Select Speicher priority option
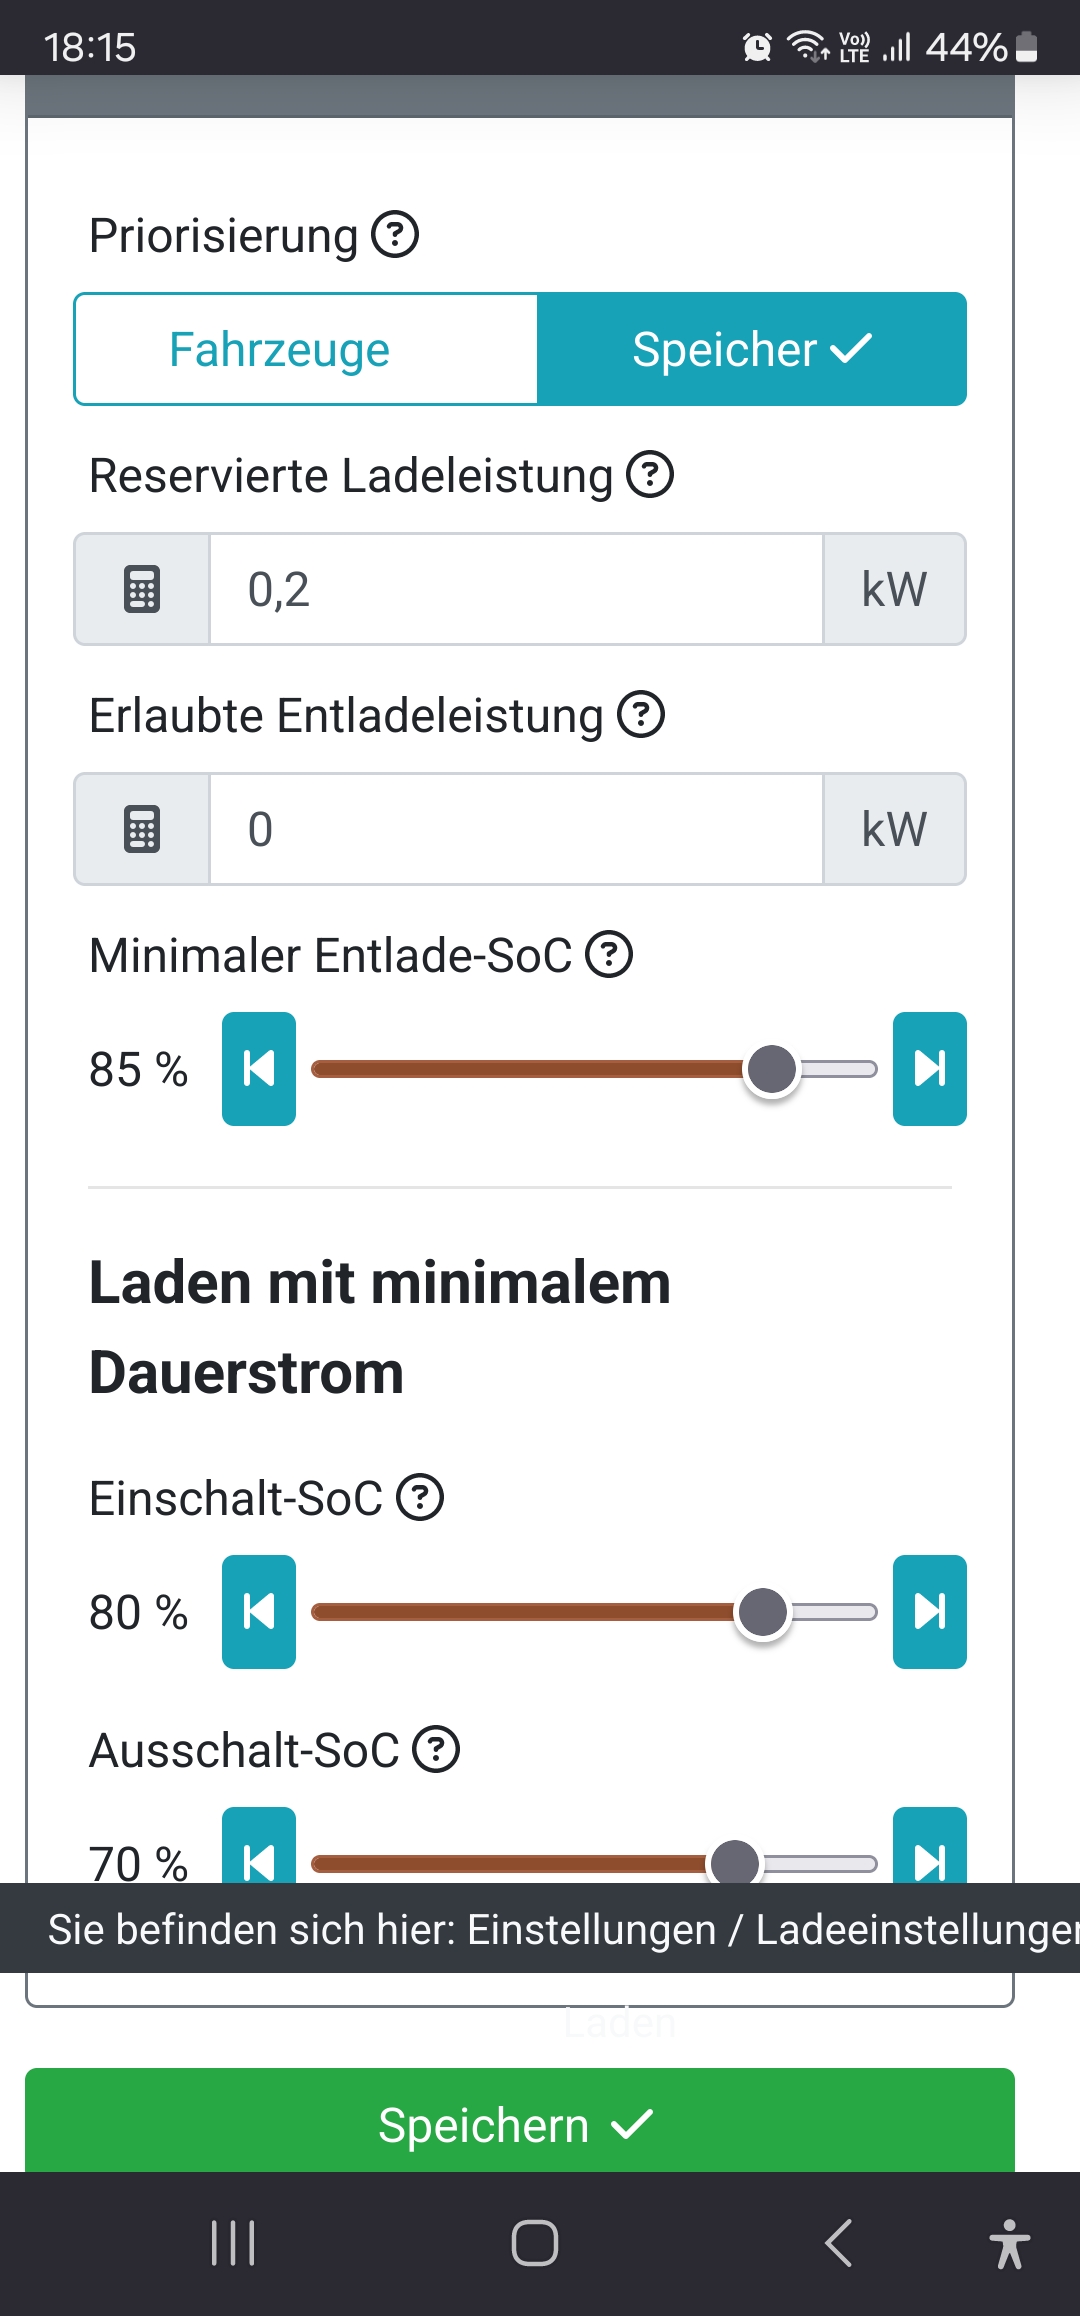The image size is (1080, 2316). coord(751,349)
